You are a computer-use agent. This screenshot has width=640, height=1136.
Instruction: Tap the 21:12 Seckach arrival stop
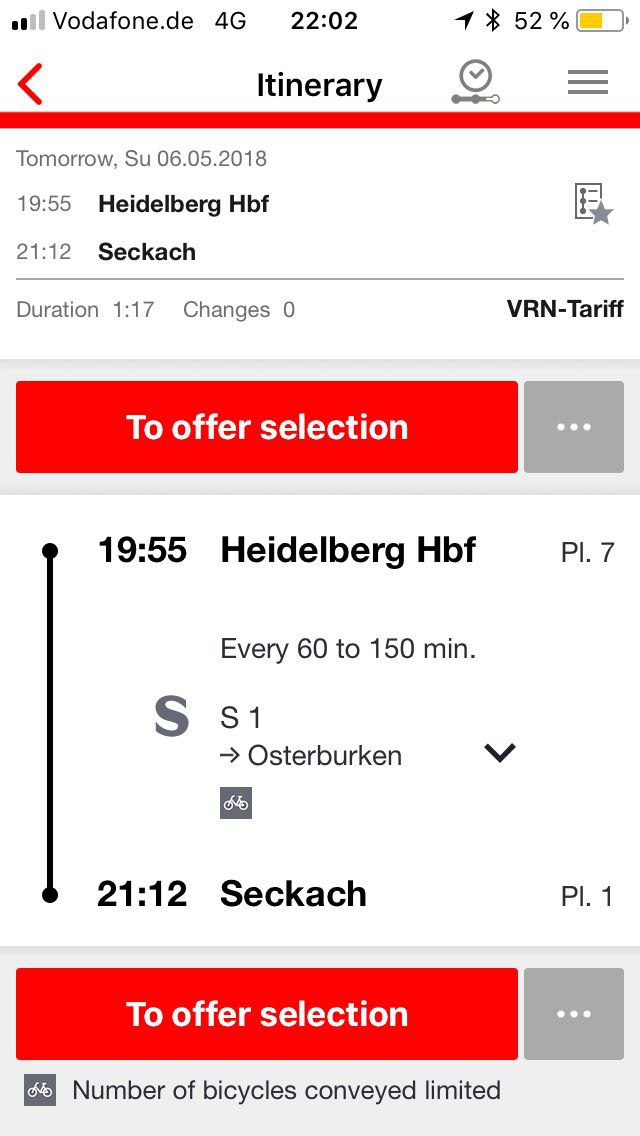tap(293, 894)
